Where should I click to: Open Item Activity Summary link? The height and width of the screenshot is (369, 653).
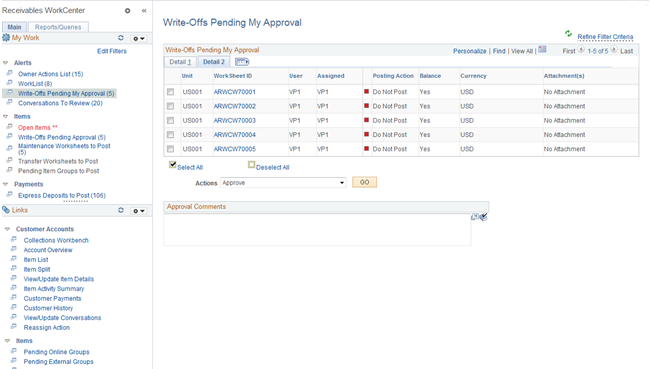54,289
